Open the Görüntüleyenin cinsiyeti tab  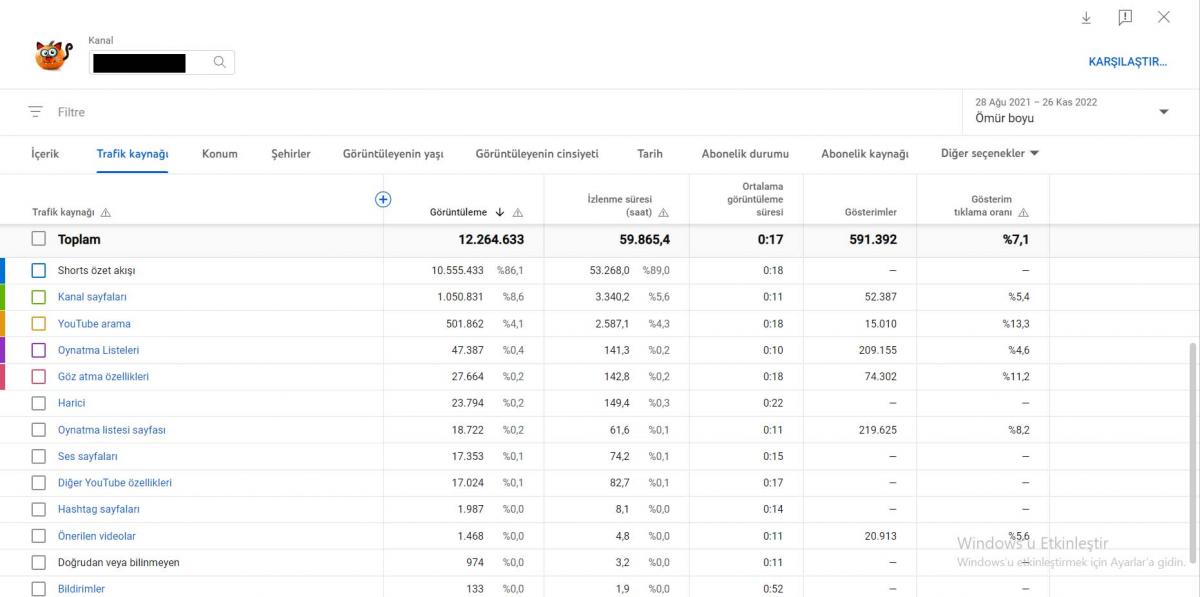[x=537, y=154]
